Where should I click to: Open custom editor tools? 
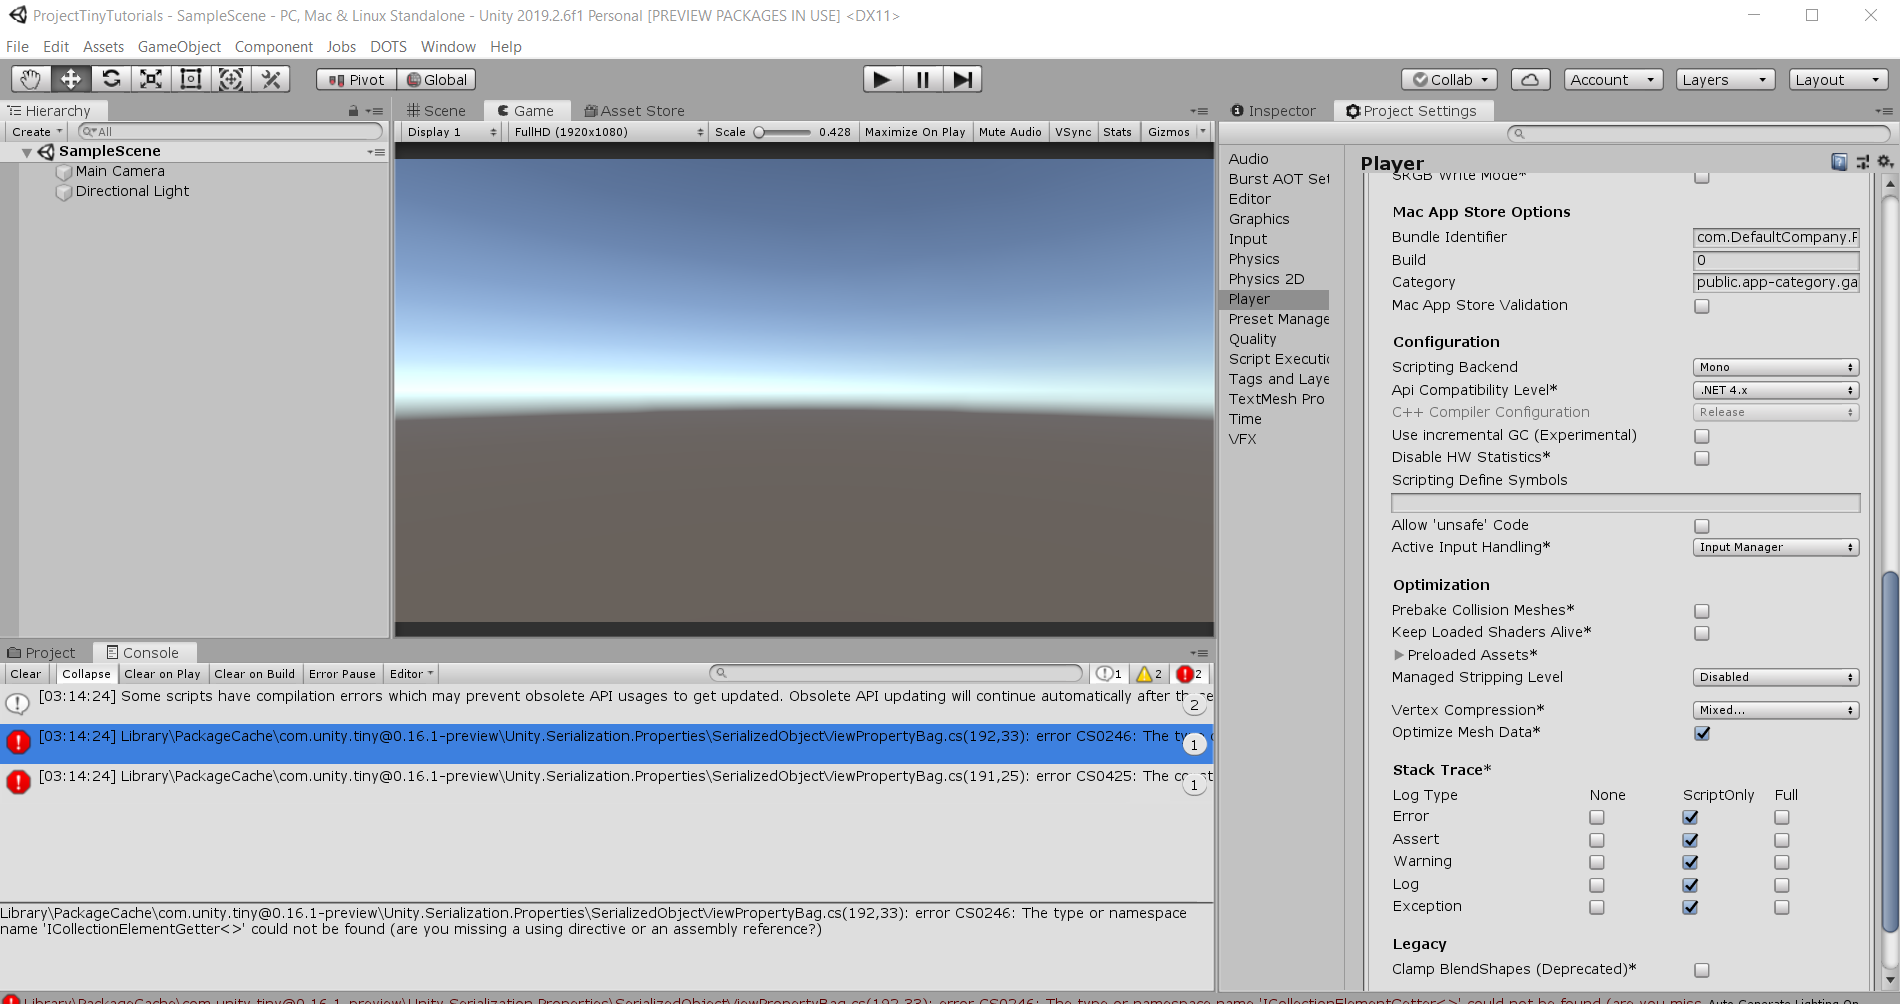[x=271, y=79]
